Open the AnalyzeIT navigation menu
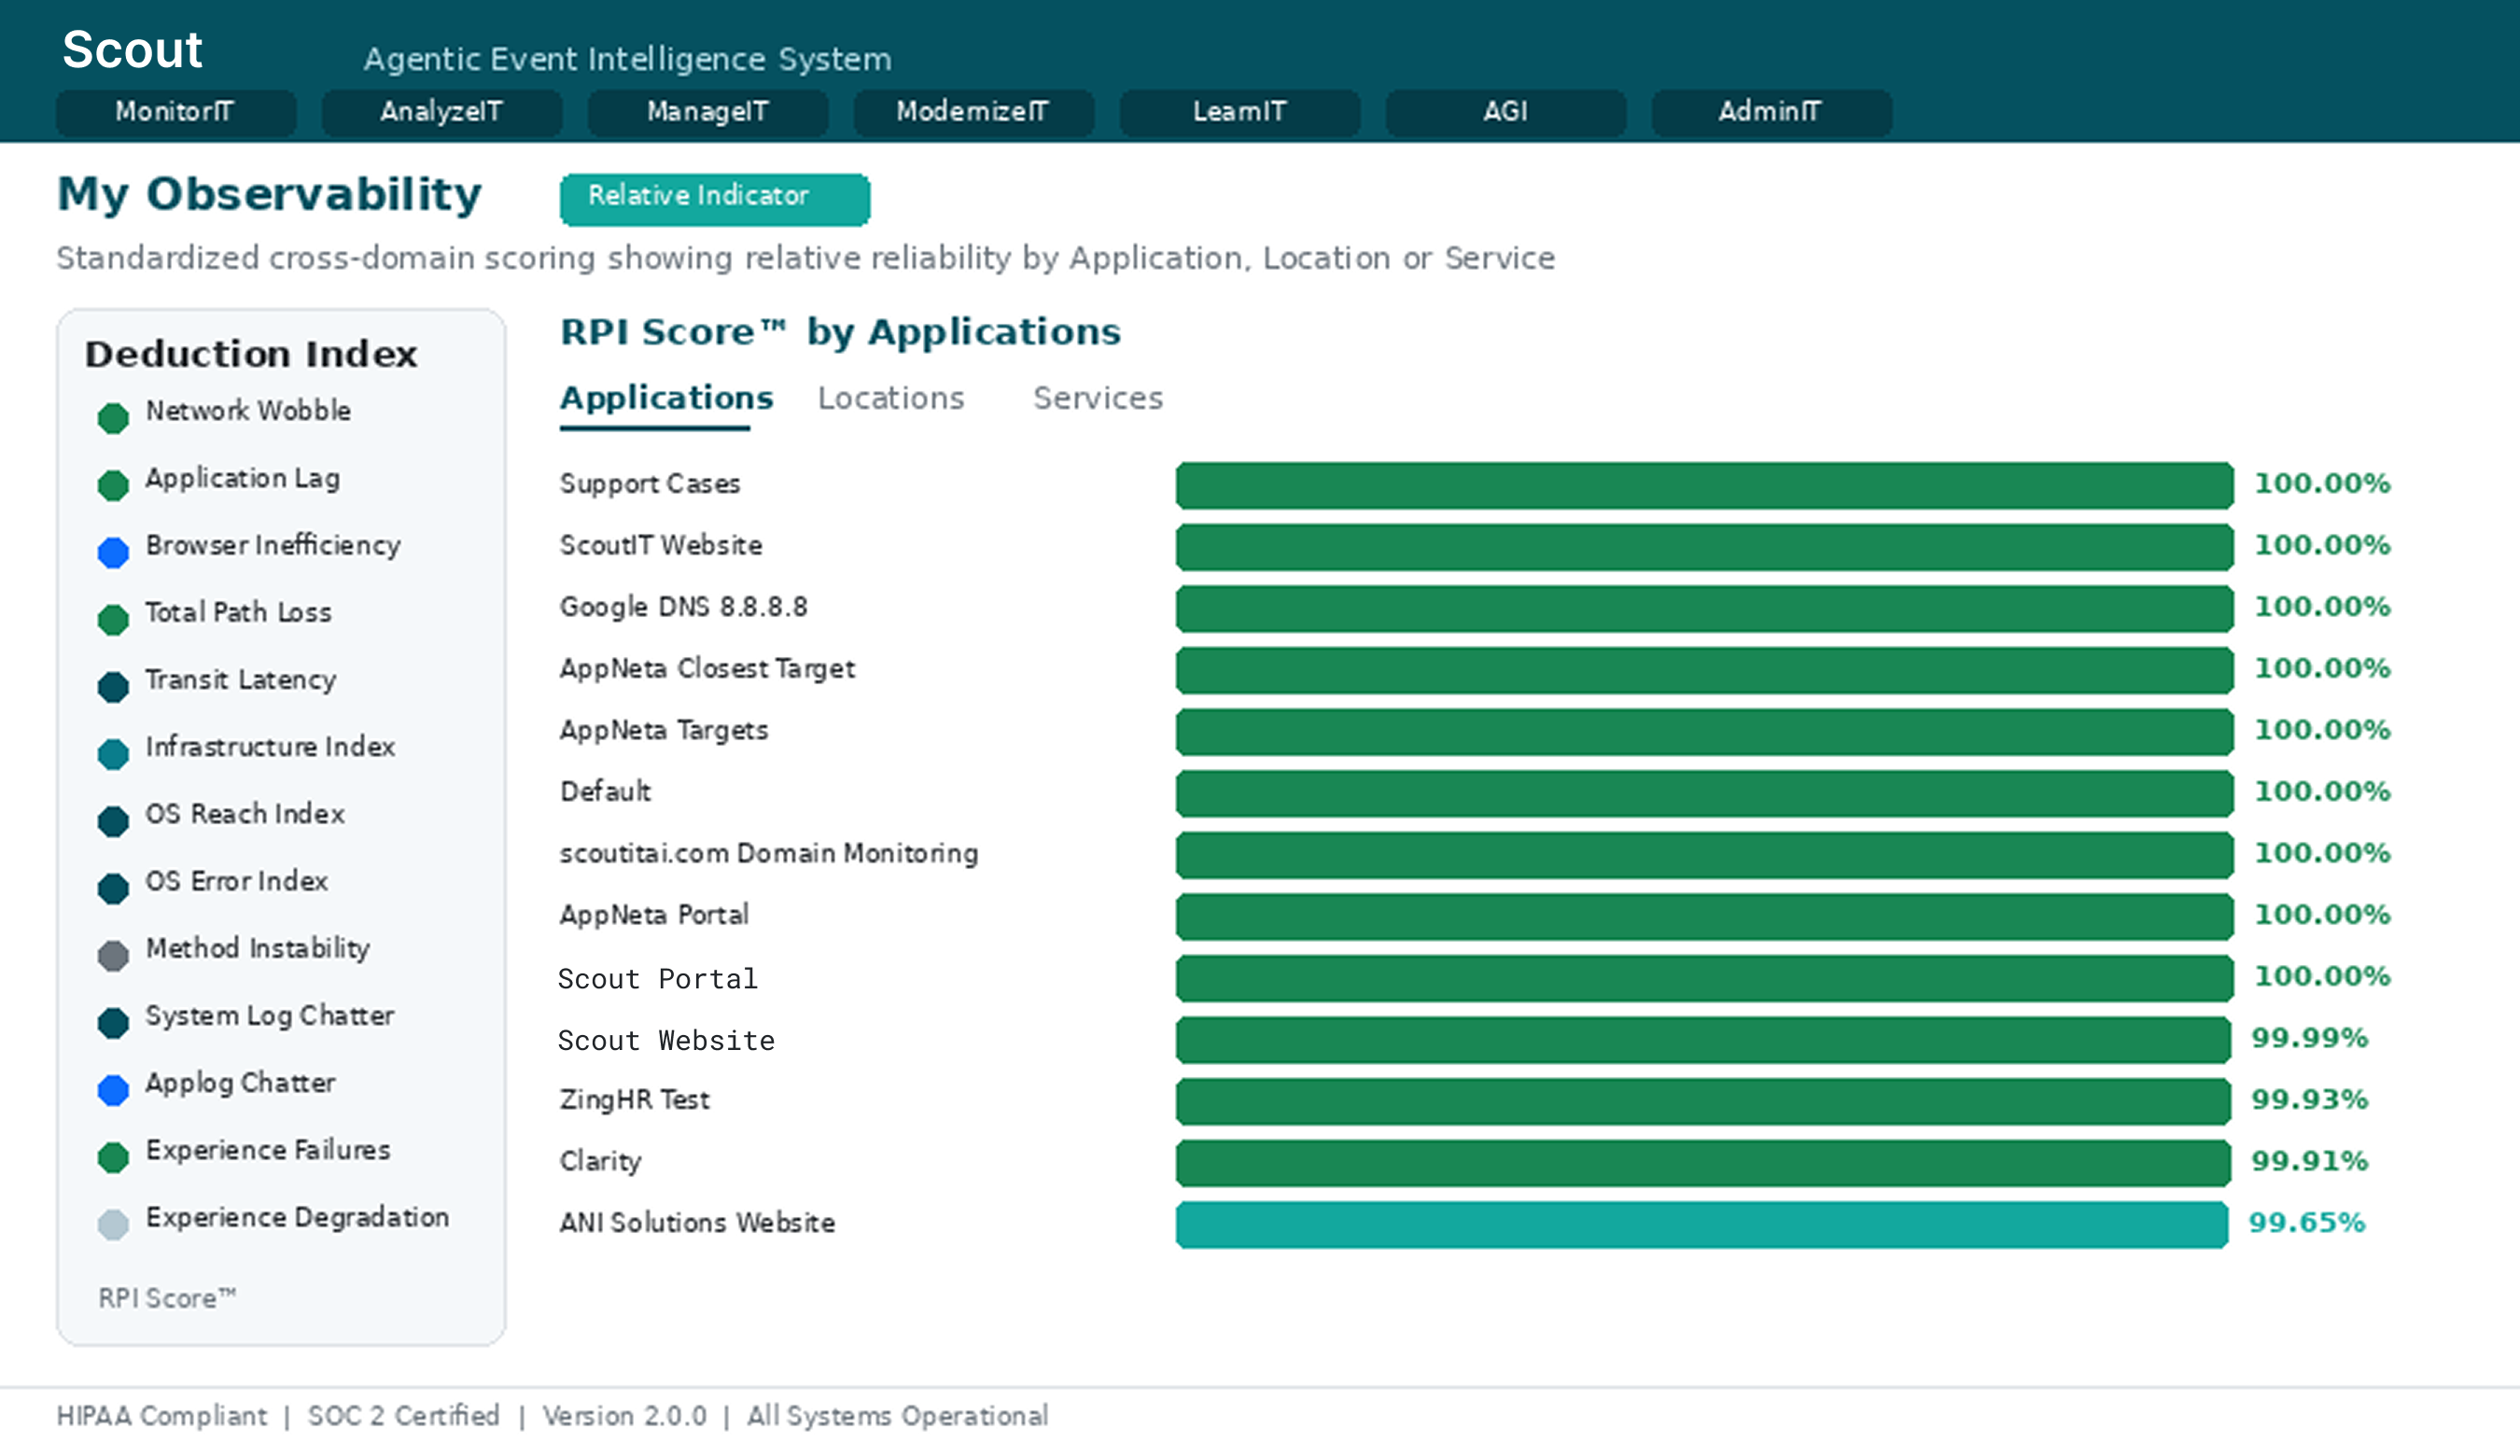This screenshot has height=1456, width=2520. [x=441, y=112]
